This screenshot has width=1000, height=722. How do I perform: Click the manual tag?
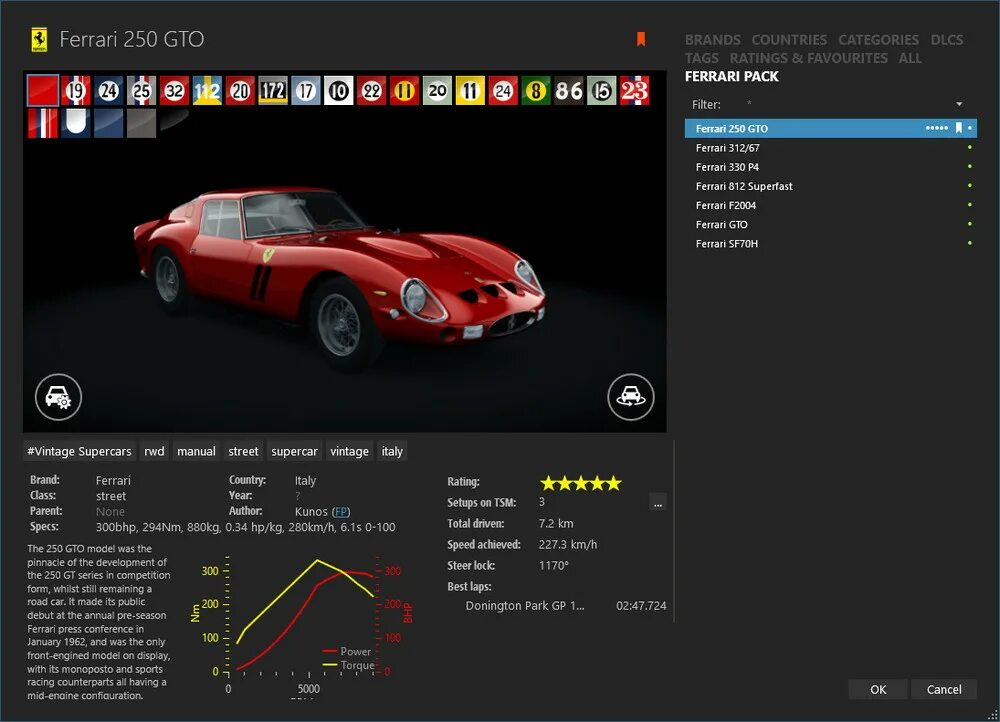pyautogui.click(x=196, y=451)
